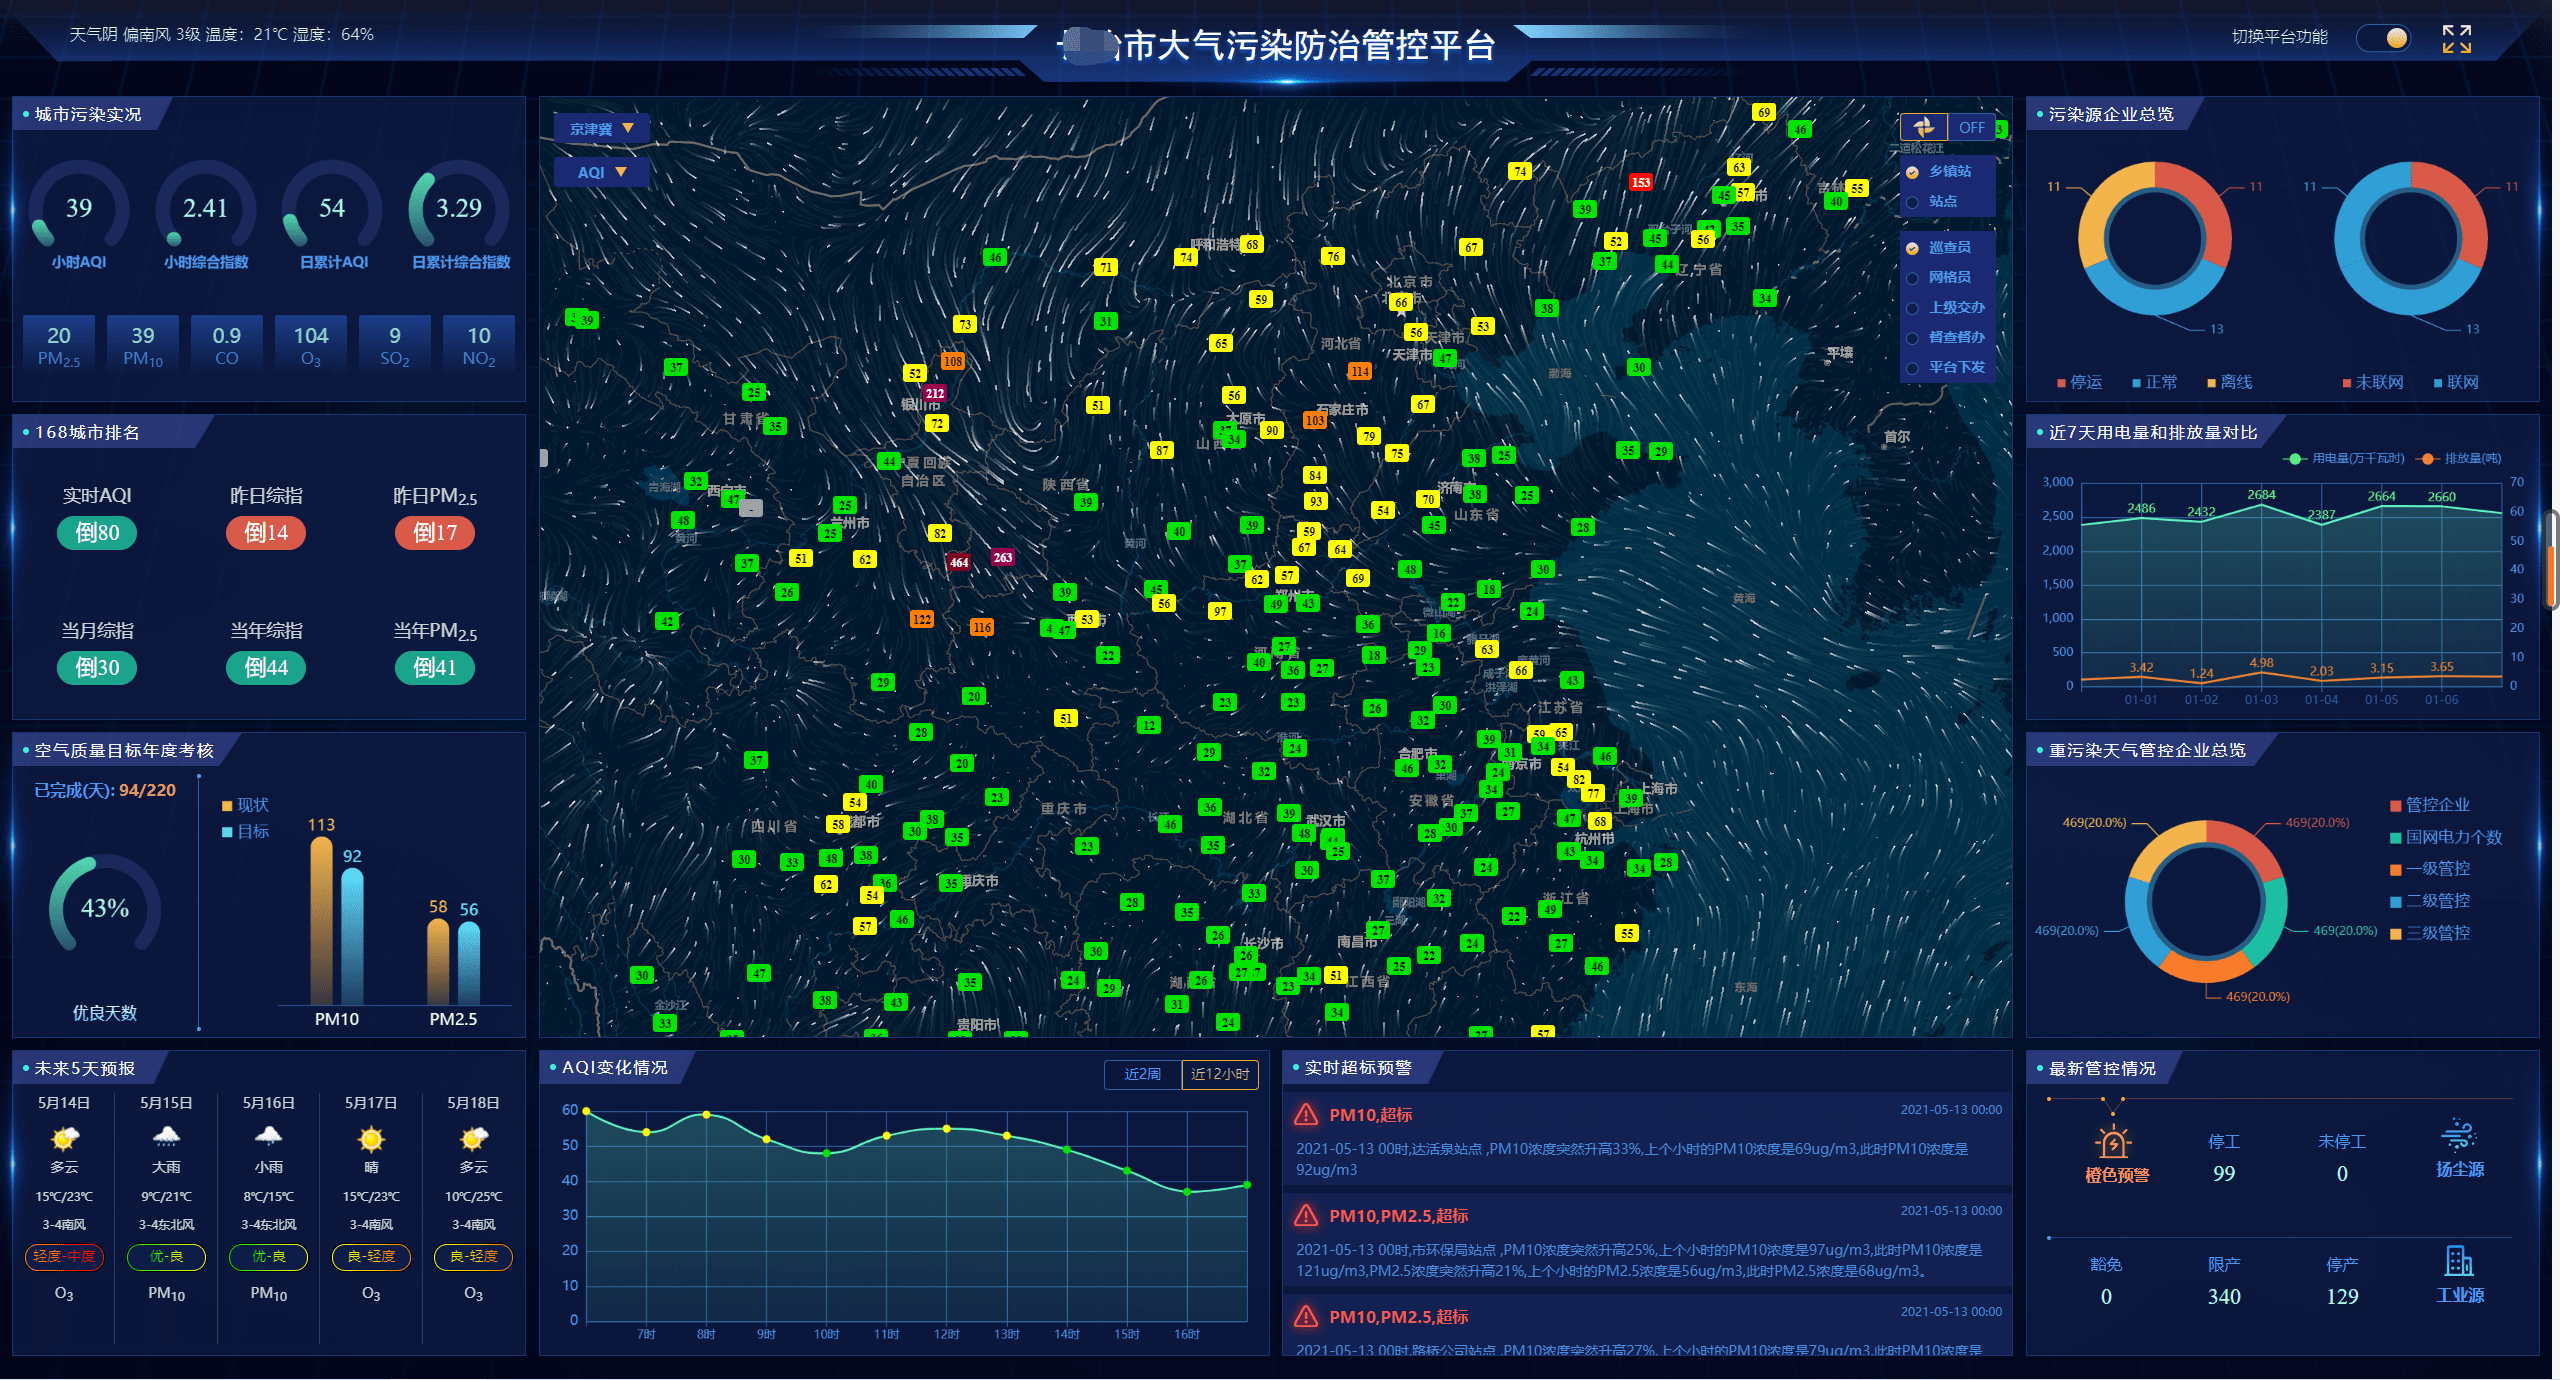2560x1380 pixels.
Task: Open the AQI indicator dropdown
Action: coord(601,172)
